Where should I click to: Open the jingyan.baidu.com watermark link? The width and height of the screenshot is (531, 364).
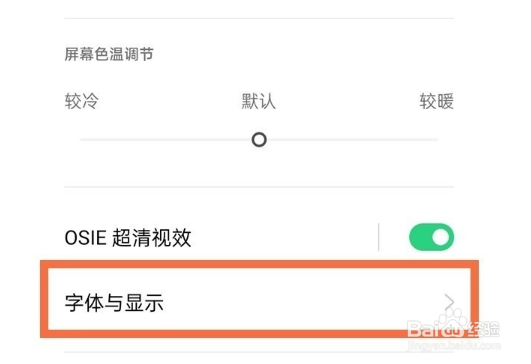[454, 346]
